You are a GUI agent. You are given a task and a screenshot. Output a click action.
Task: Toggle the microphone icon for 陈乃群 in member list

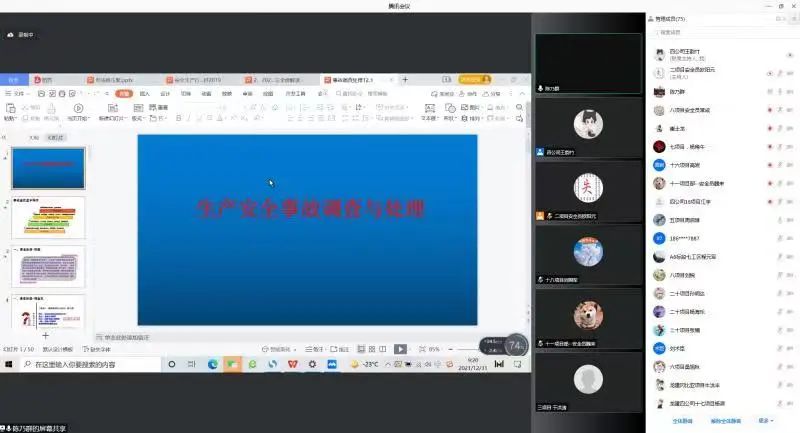(780, 91)
